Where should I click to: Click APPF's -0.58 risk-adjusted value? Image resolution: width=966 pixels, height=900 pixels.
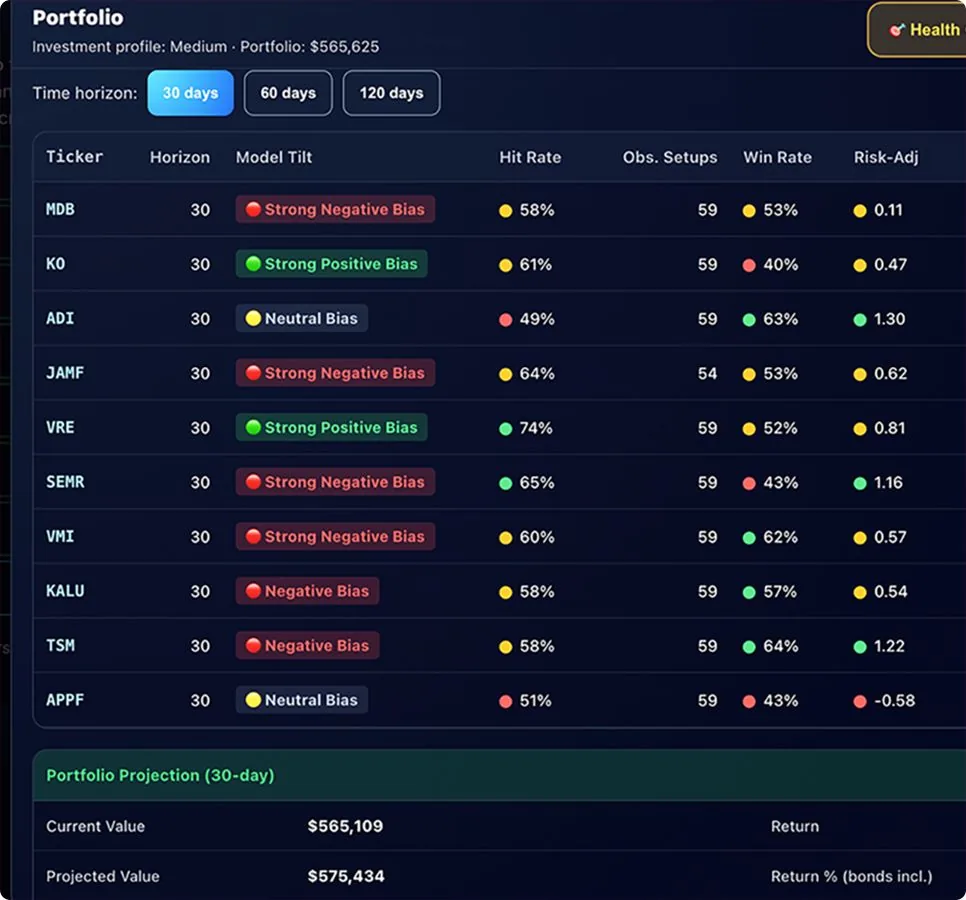tap(895, 700)
